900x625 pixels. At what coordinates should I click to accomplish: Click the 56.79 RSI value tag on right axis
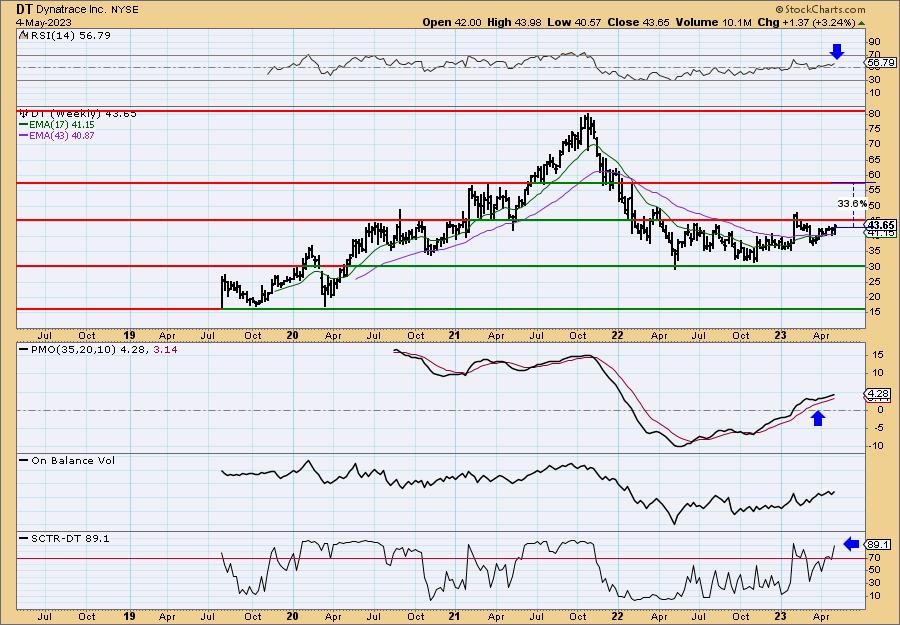(x=882, y=63)
